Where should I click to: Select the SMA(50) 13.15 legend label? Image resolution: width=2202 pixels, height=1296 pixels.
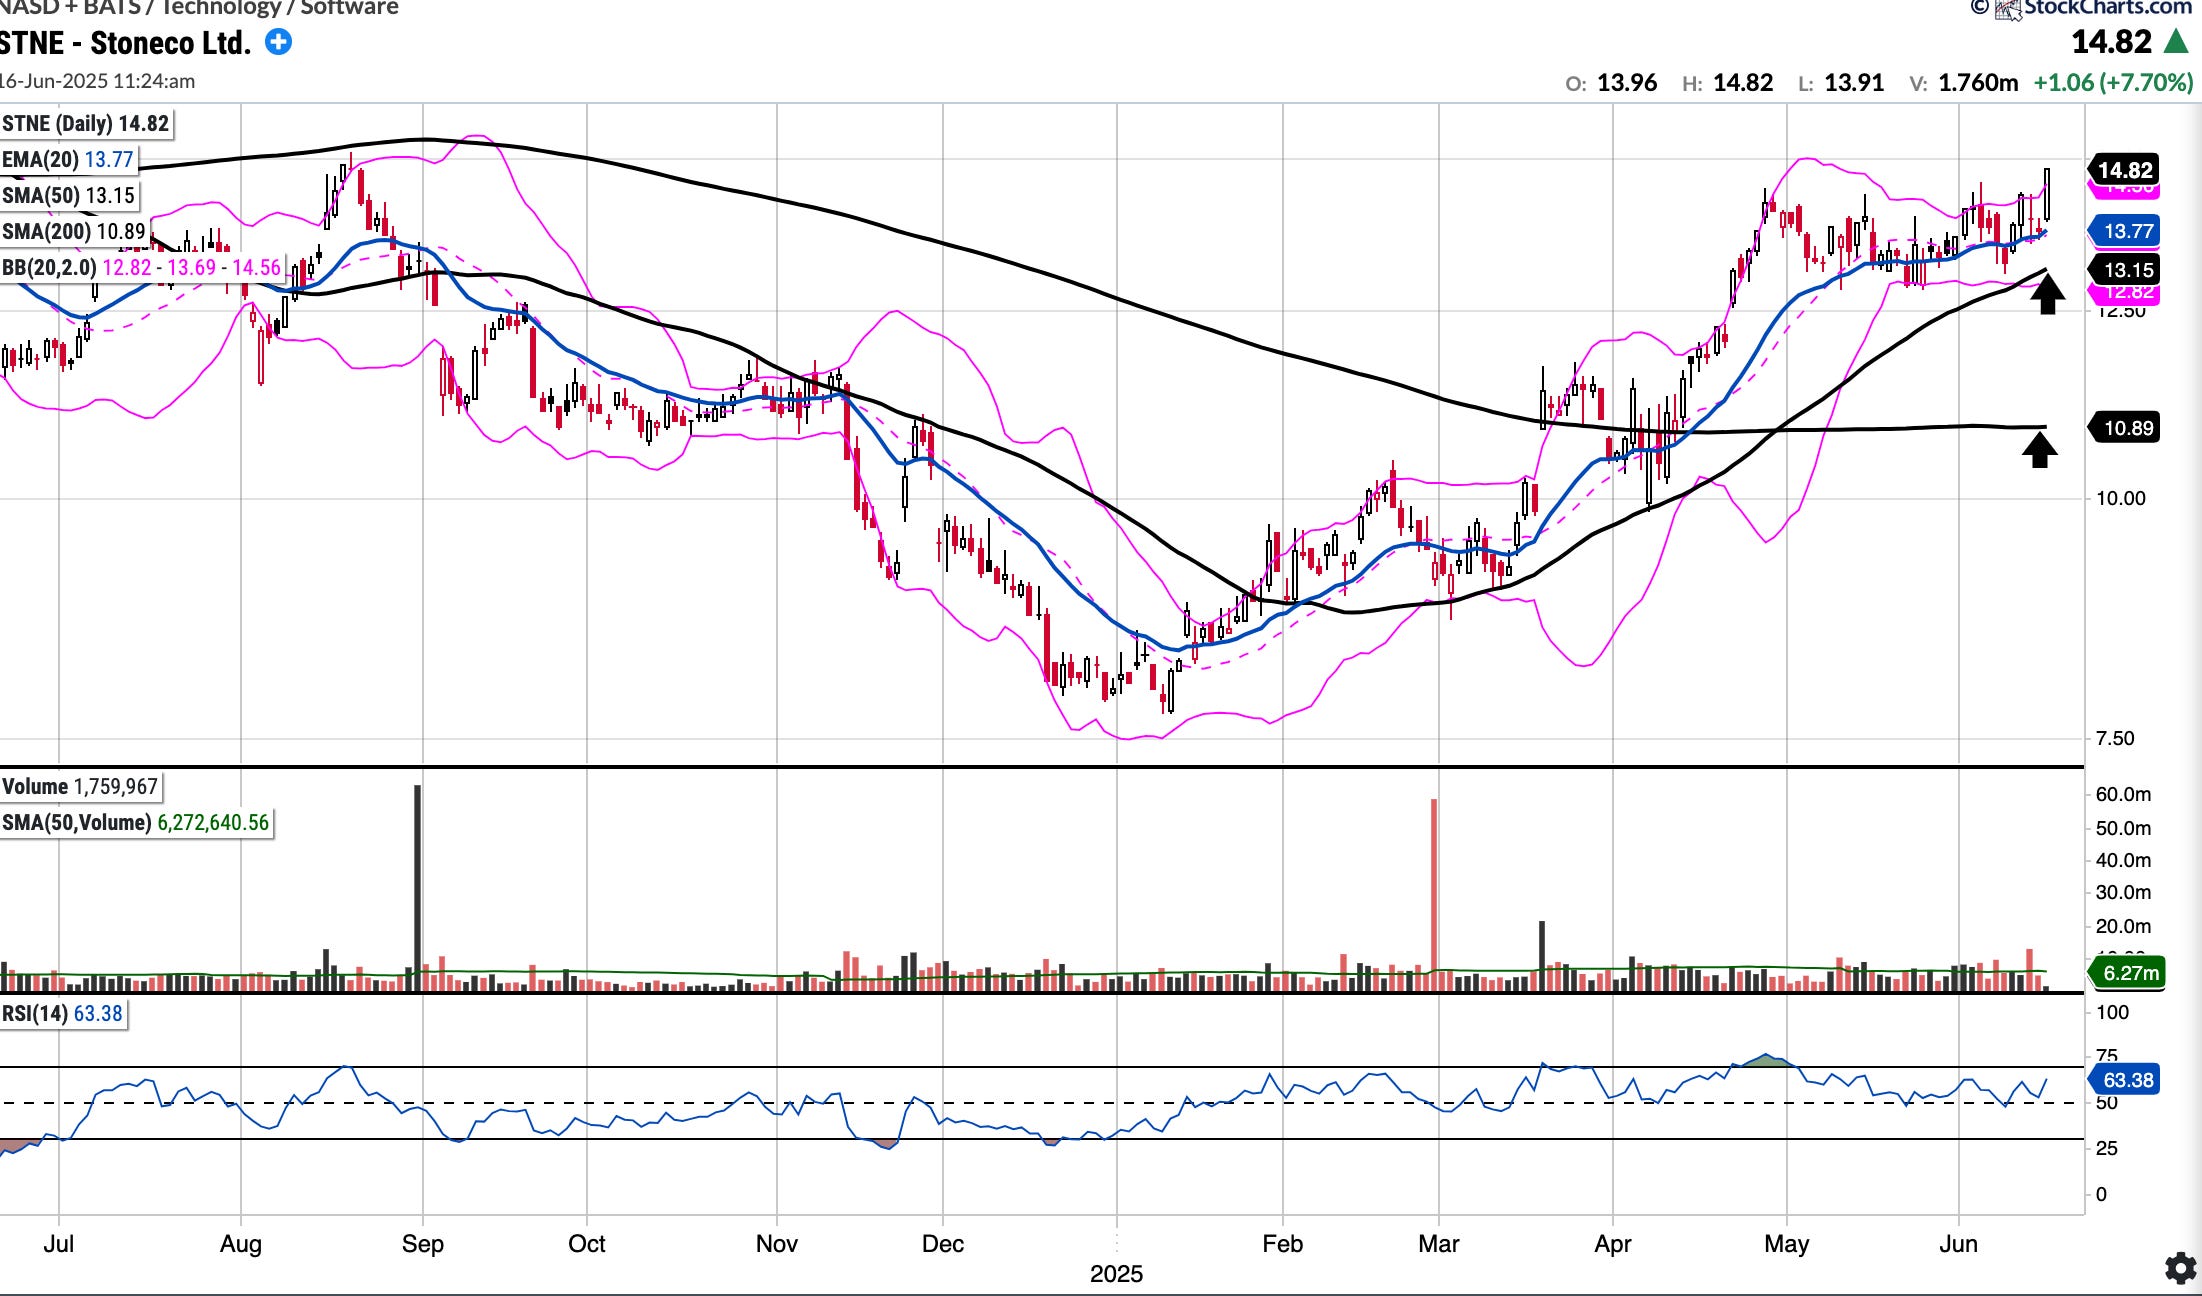point(68,196)
